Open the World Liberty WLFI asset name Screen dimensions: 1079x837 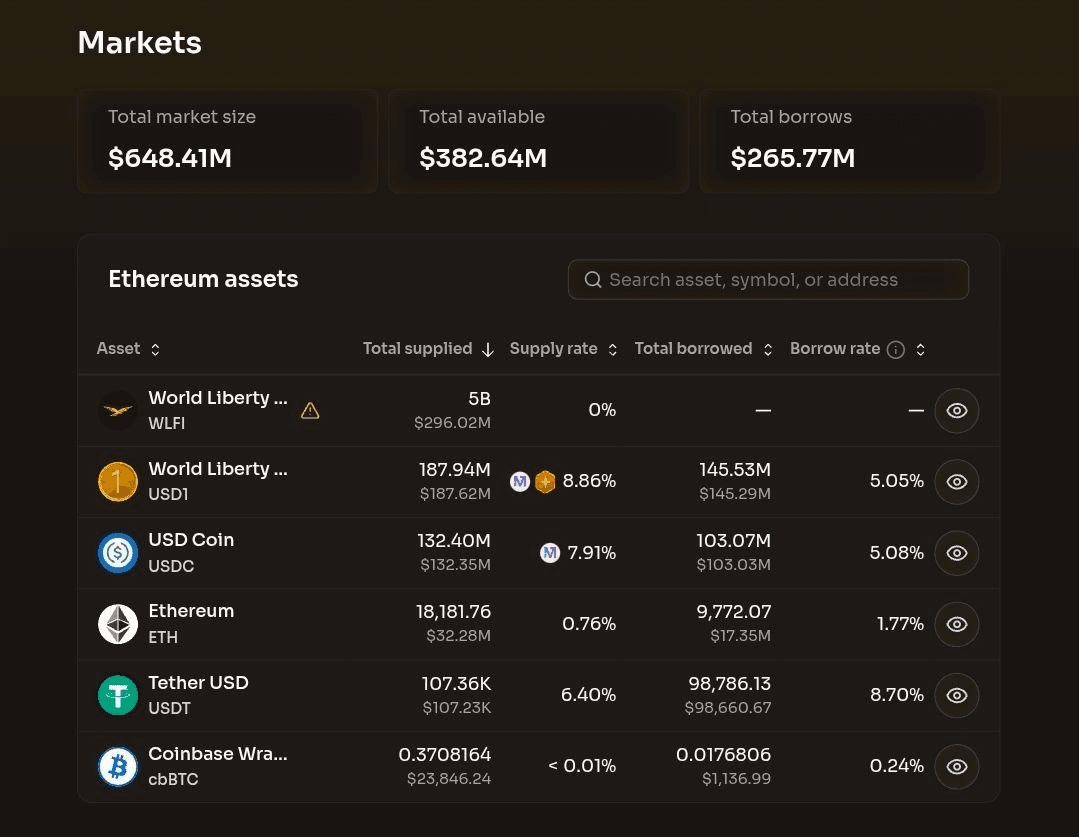pos(218,399)
